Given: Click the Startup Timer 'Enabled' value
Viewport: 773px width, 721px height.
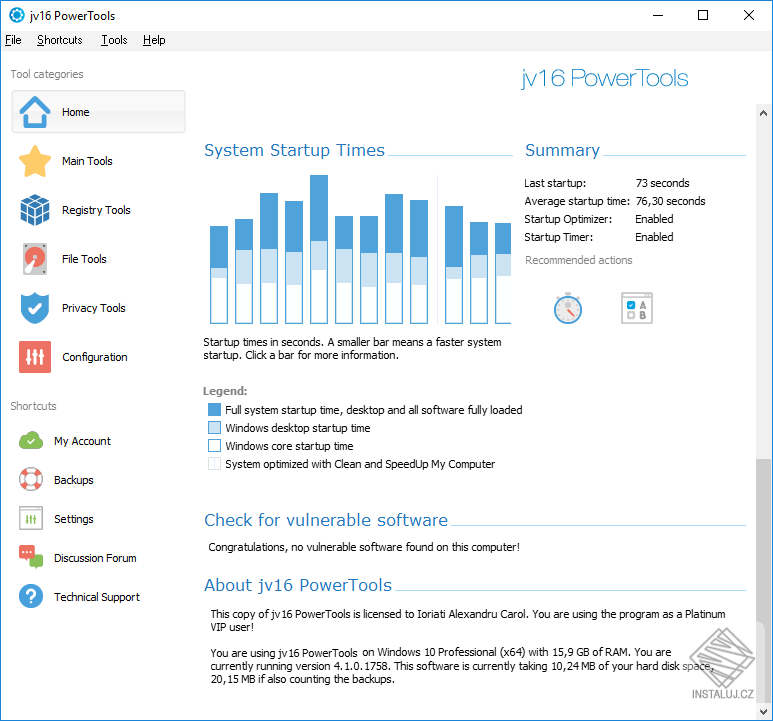Looking at the screenshot, I should [x=654, y=237].
